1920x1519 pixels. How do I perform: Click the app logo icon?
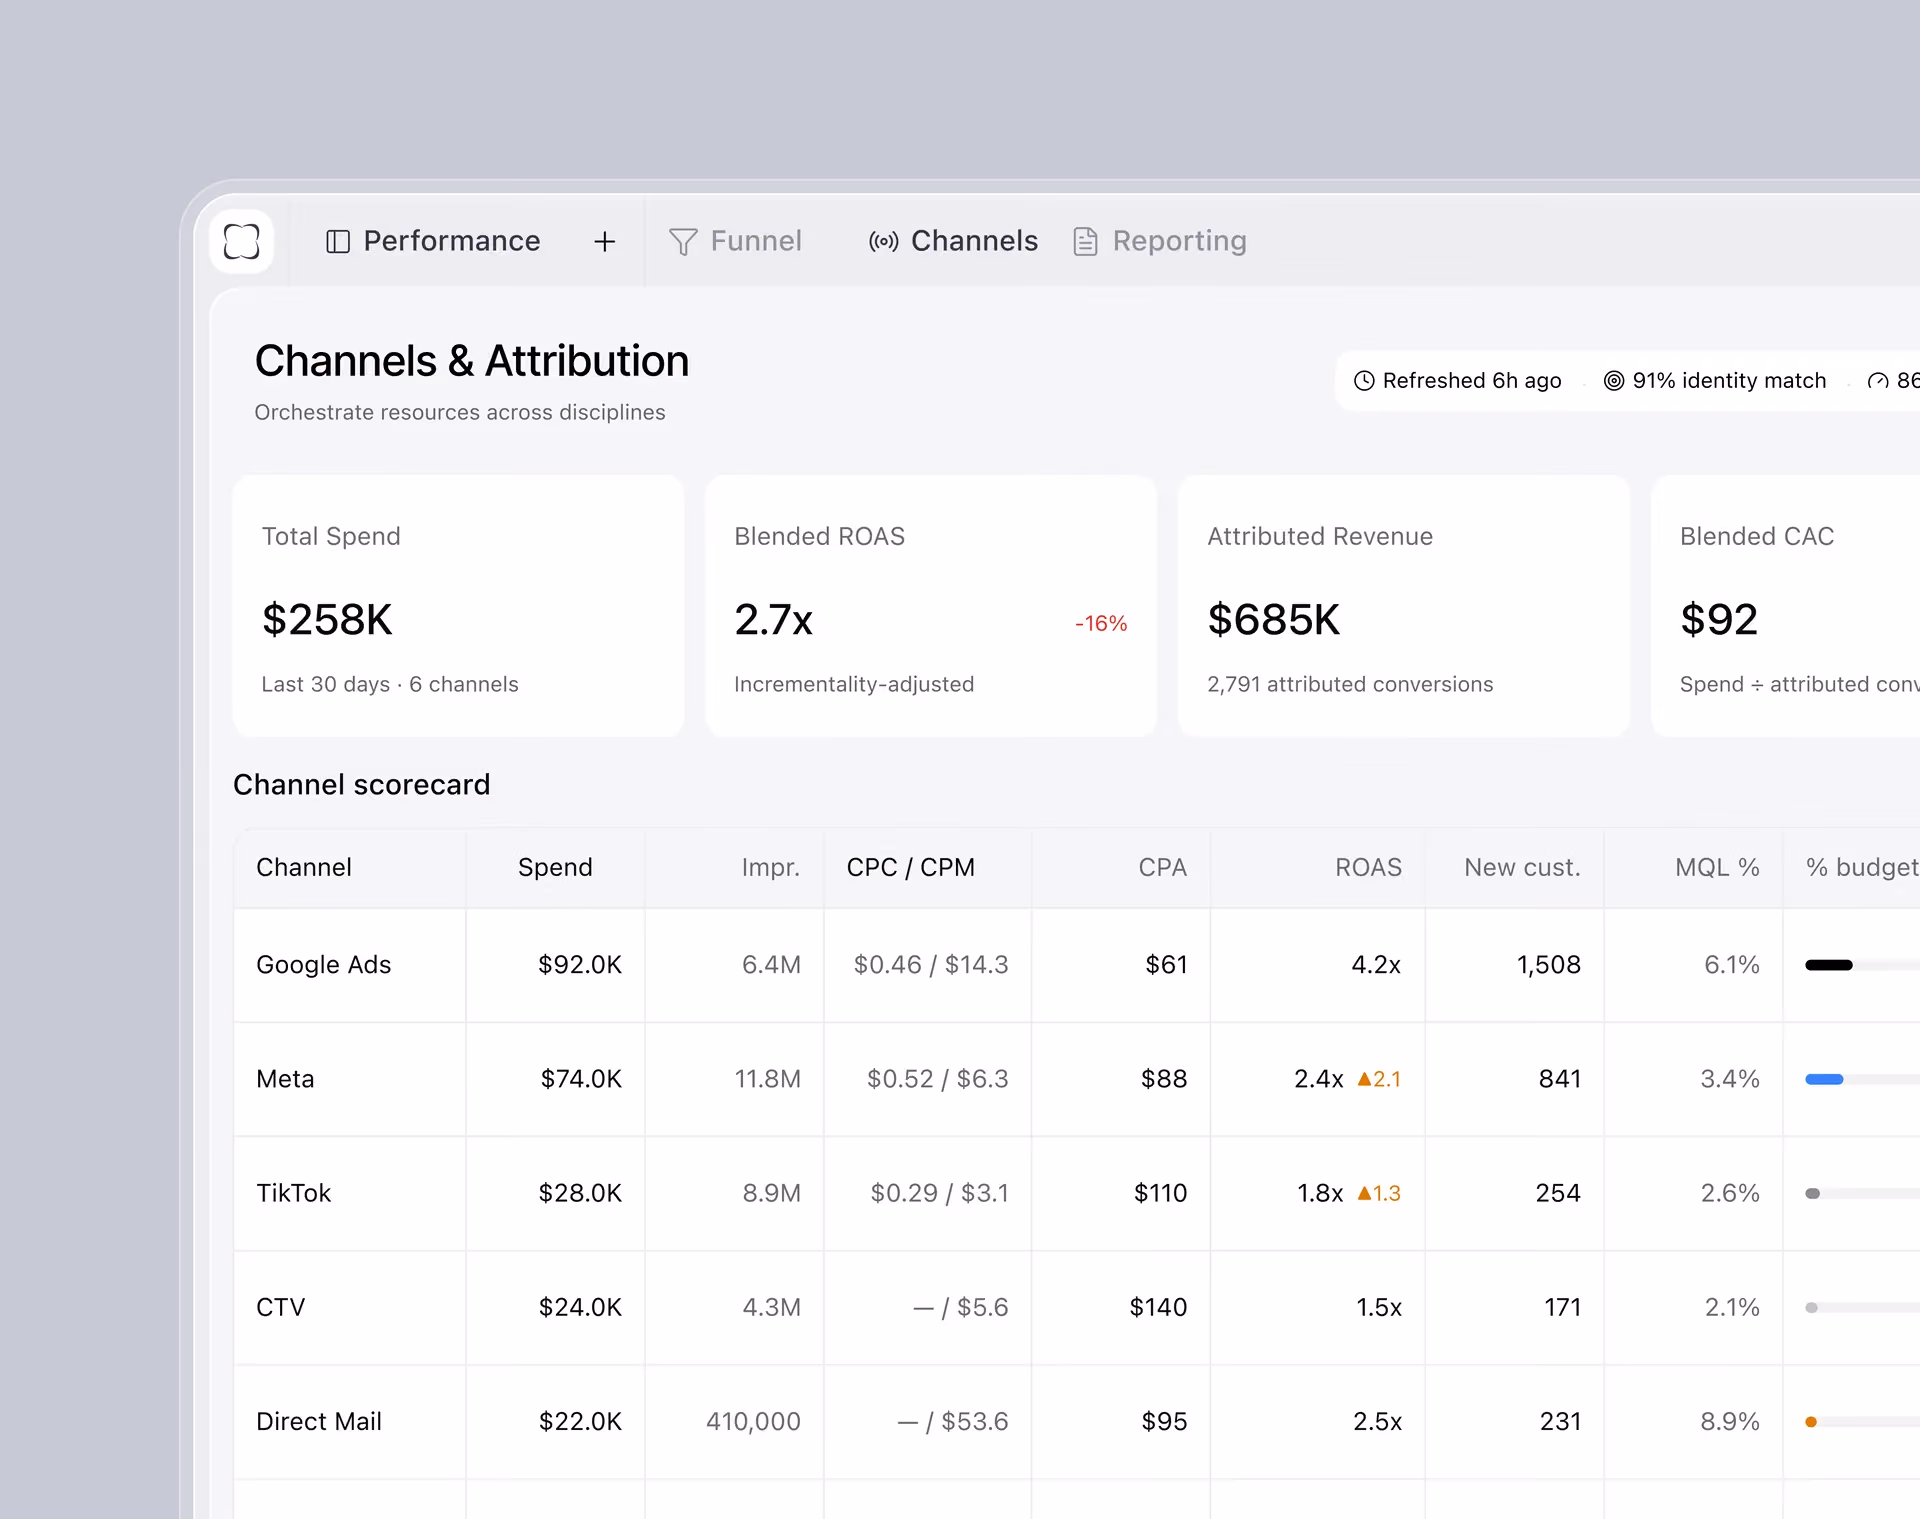coord(242,241)
